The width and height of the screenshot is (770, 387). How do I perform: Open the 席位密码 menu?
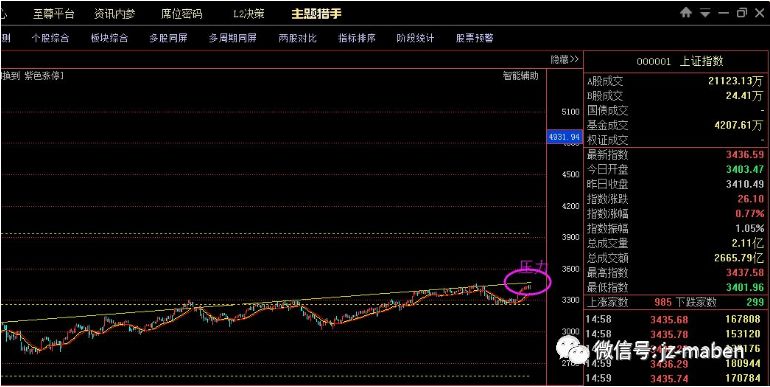[181, 14]
